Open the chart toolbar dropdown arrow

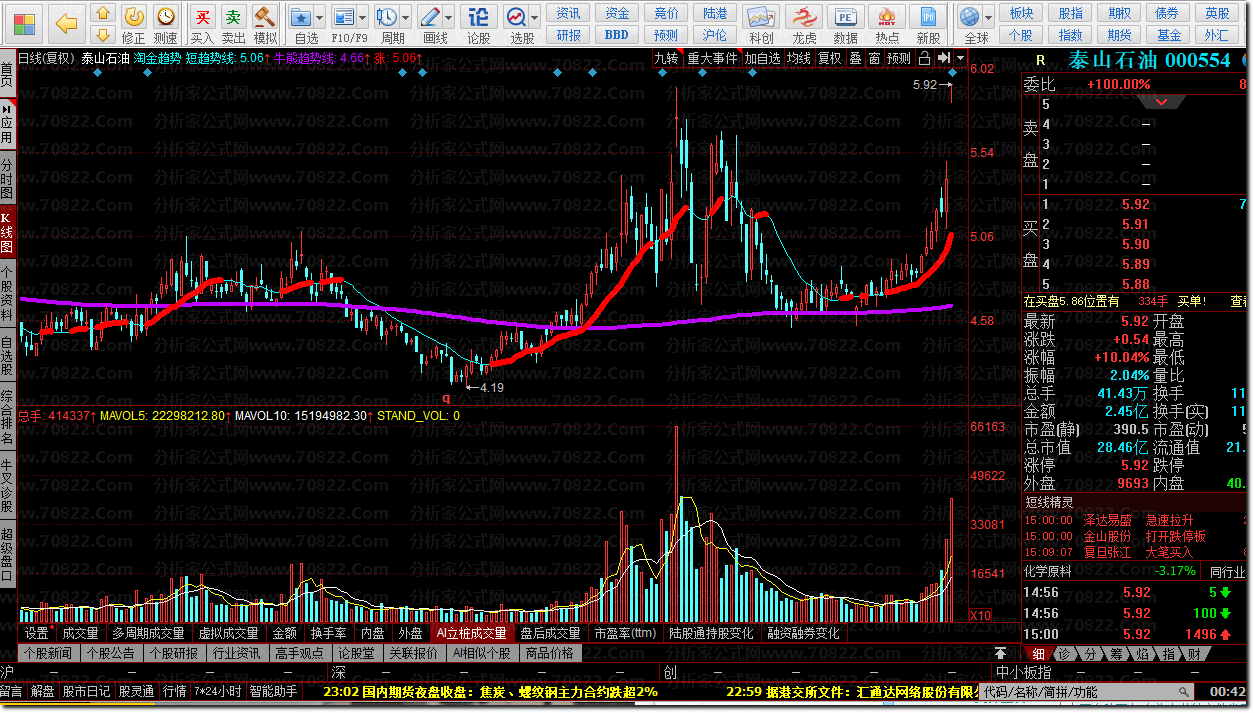[x=961, y=58]
